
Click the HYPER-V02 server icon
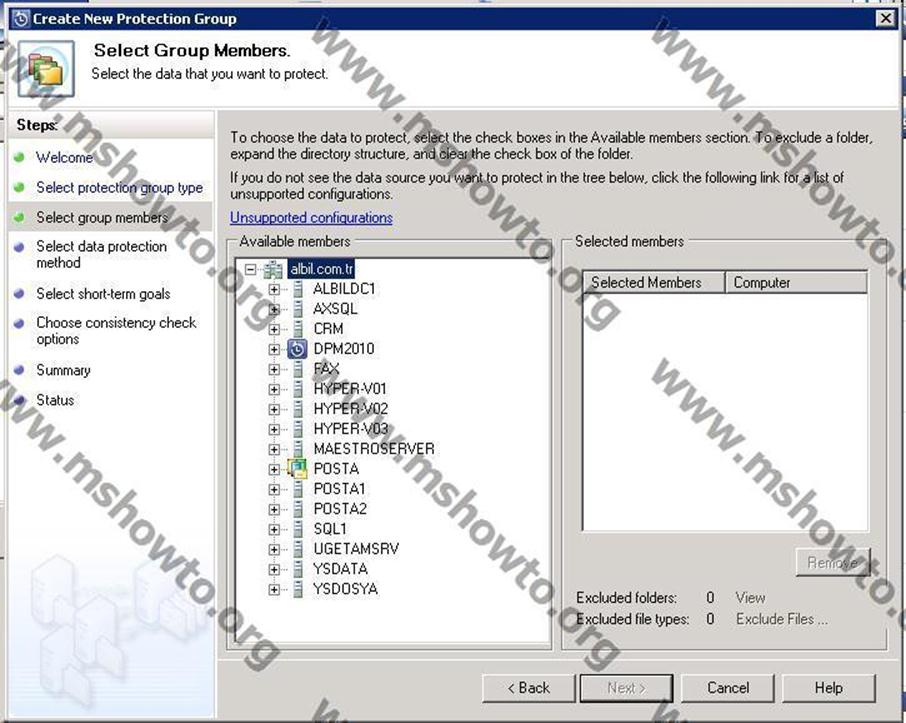(x=298, y=409)
